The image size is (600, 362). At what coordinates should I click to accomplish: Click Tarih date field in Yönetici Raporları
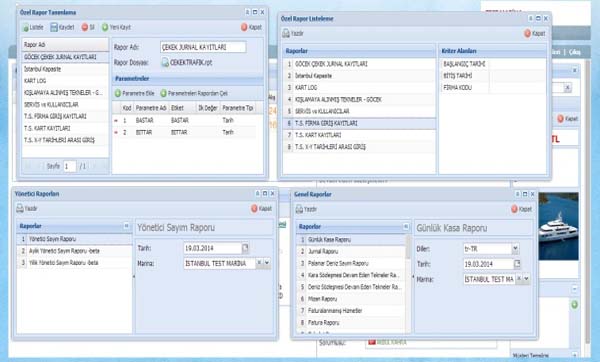213,248
